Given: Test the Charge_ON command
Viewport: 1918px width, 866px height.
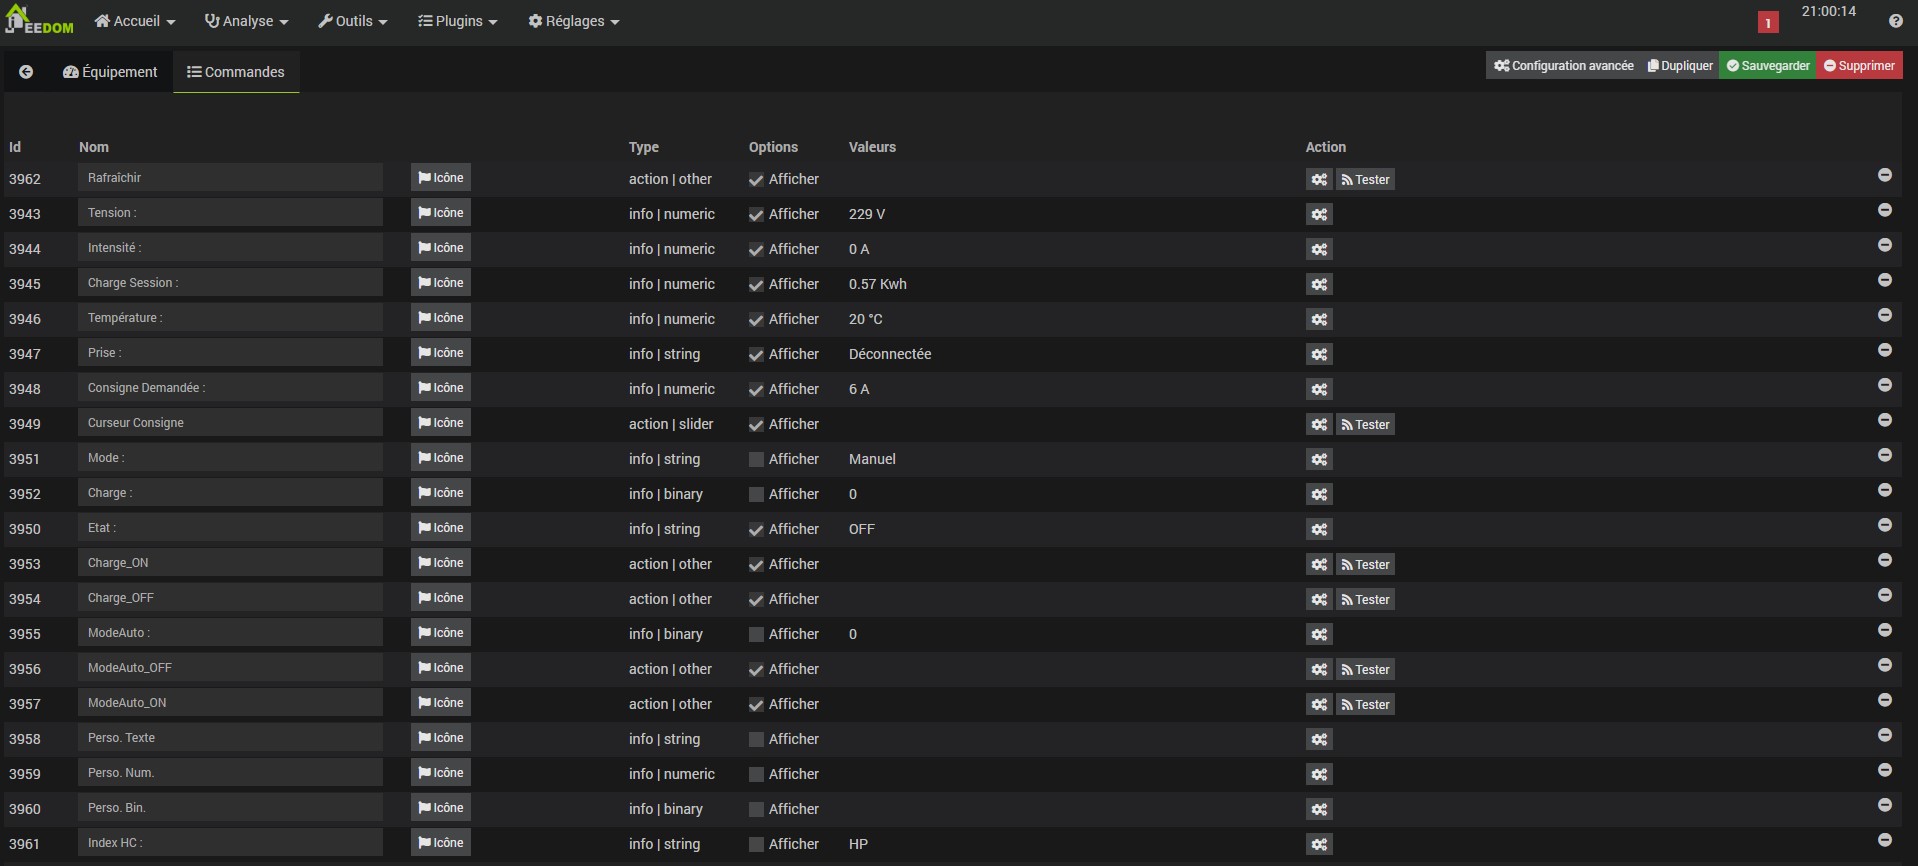Looking at the screenshot, I should click(1366, 564).
